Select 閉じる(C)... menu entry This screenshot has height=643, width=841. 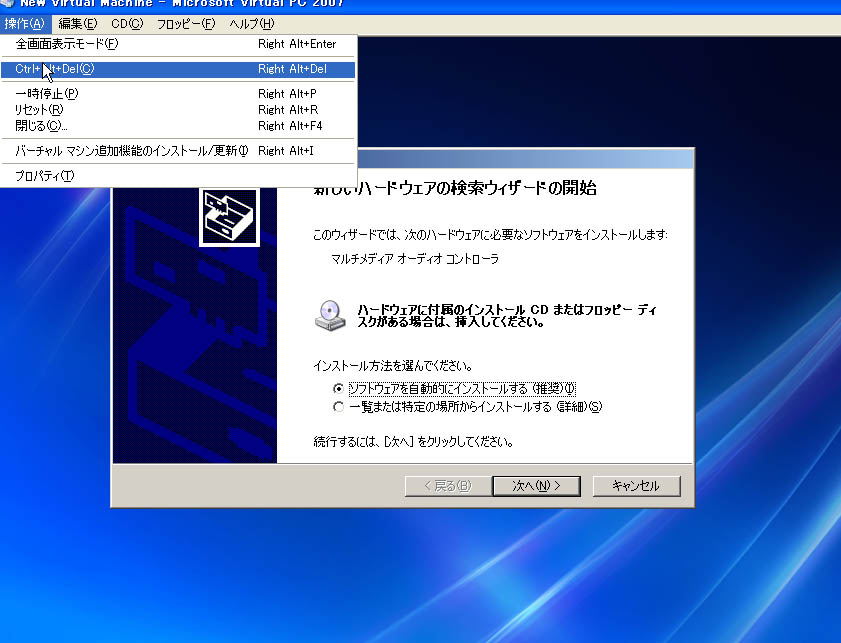tap(178, 126)
